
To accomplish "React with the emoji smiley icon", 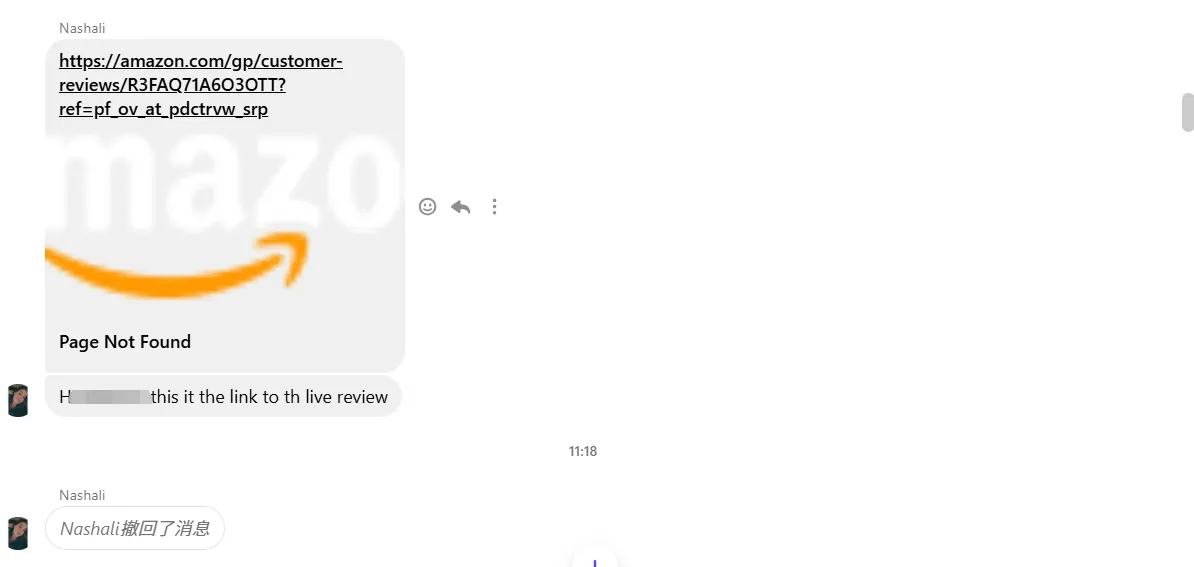I will 427,206.
